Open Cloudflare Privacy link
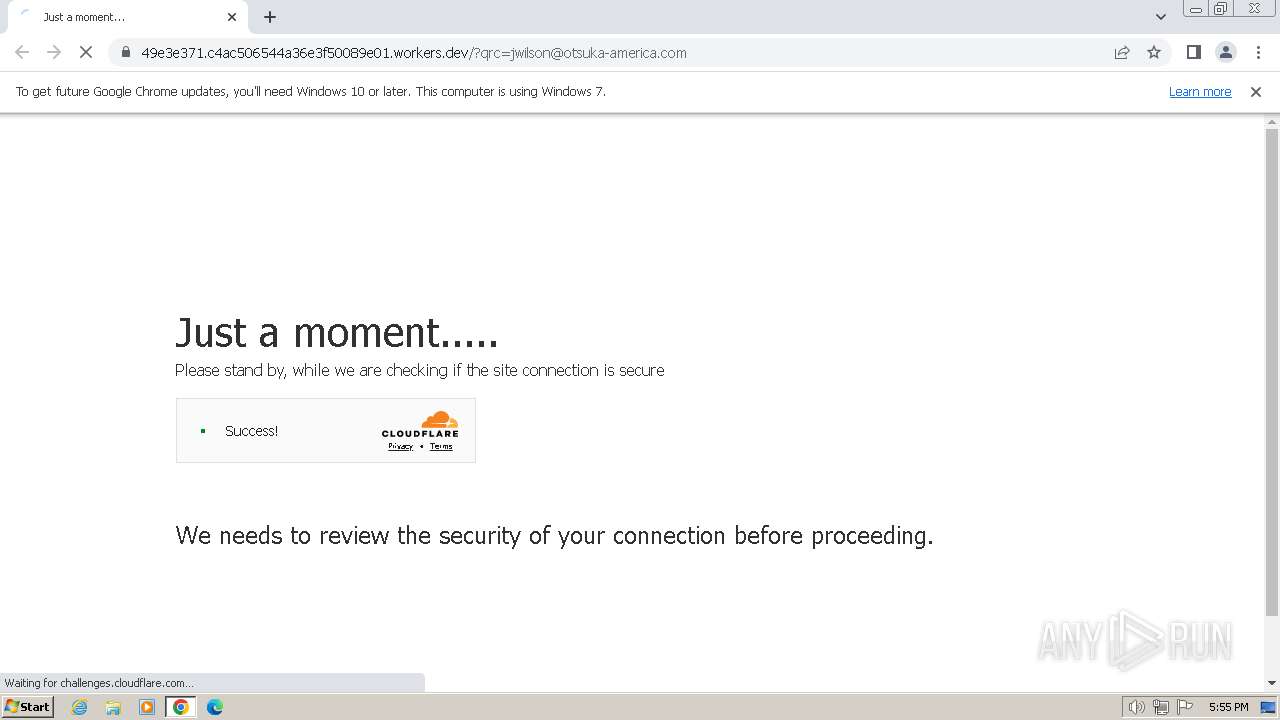This screenshot has width=1280, height=720. [x=400, y=446]
